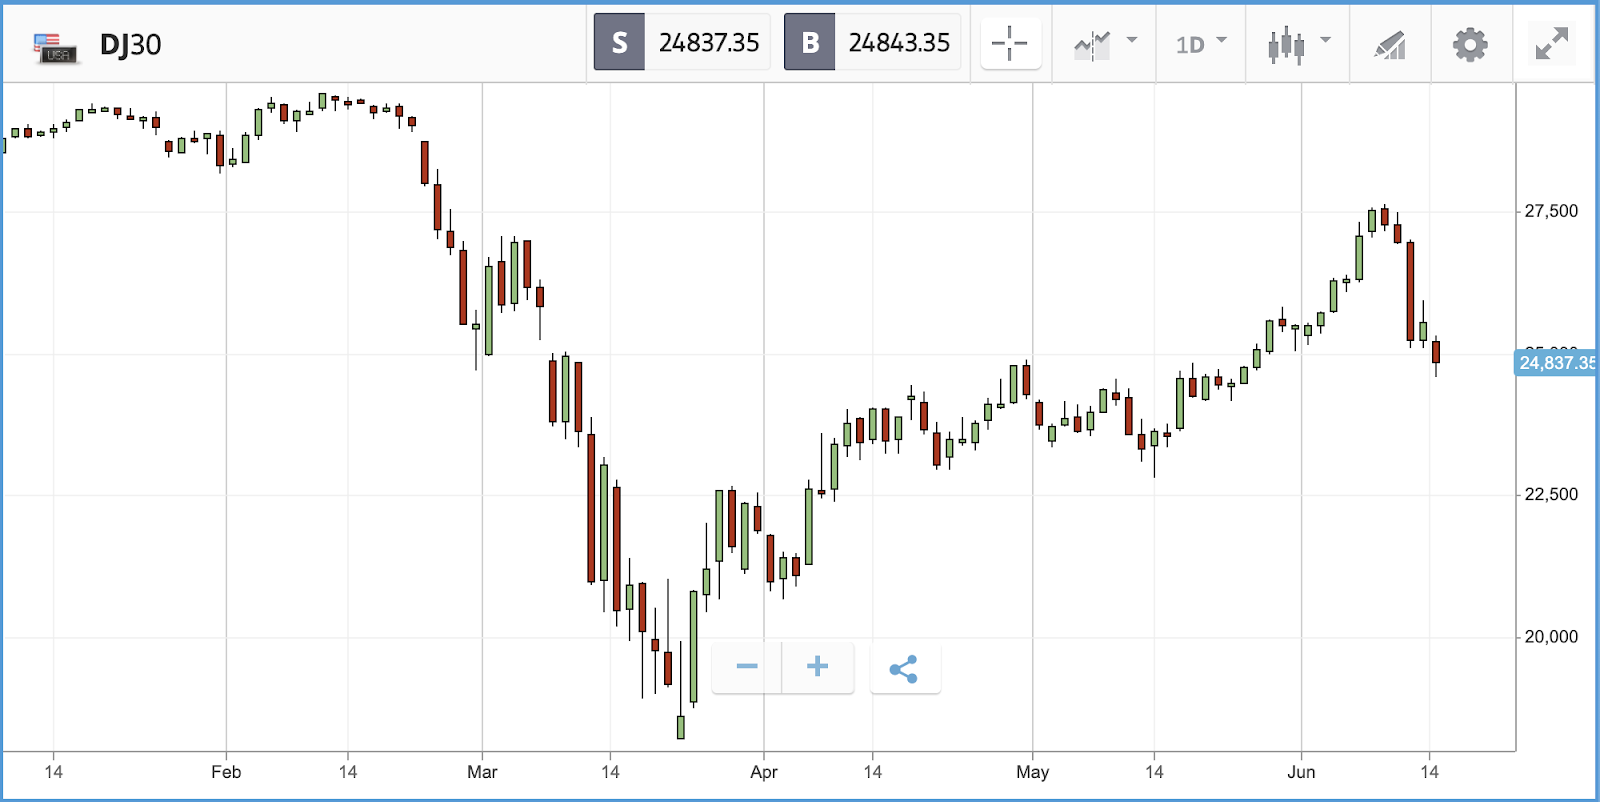1600x802 pixels.
Task: Click the DJ30 instrument name
Action: tap(130, 45)
